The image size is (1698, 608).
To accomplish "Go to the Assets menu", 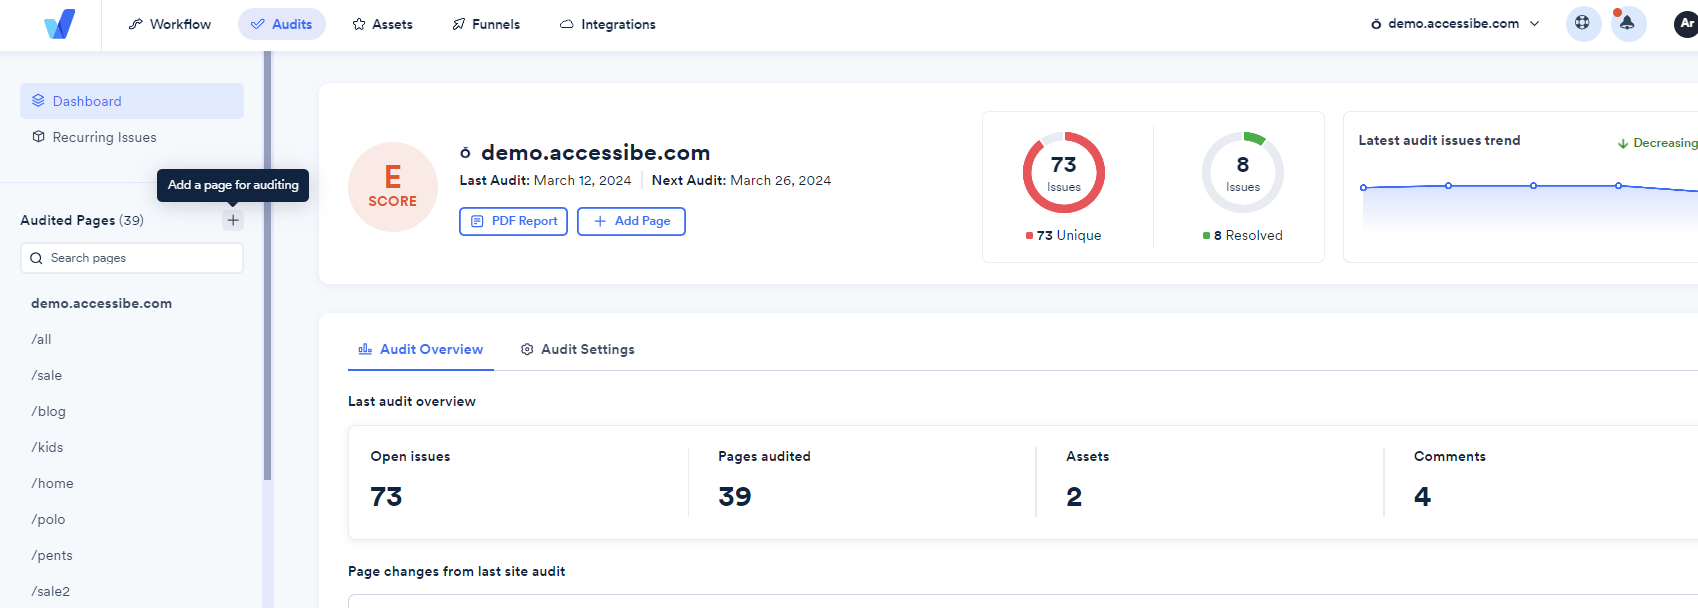I will coord(383,24).
